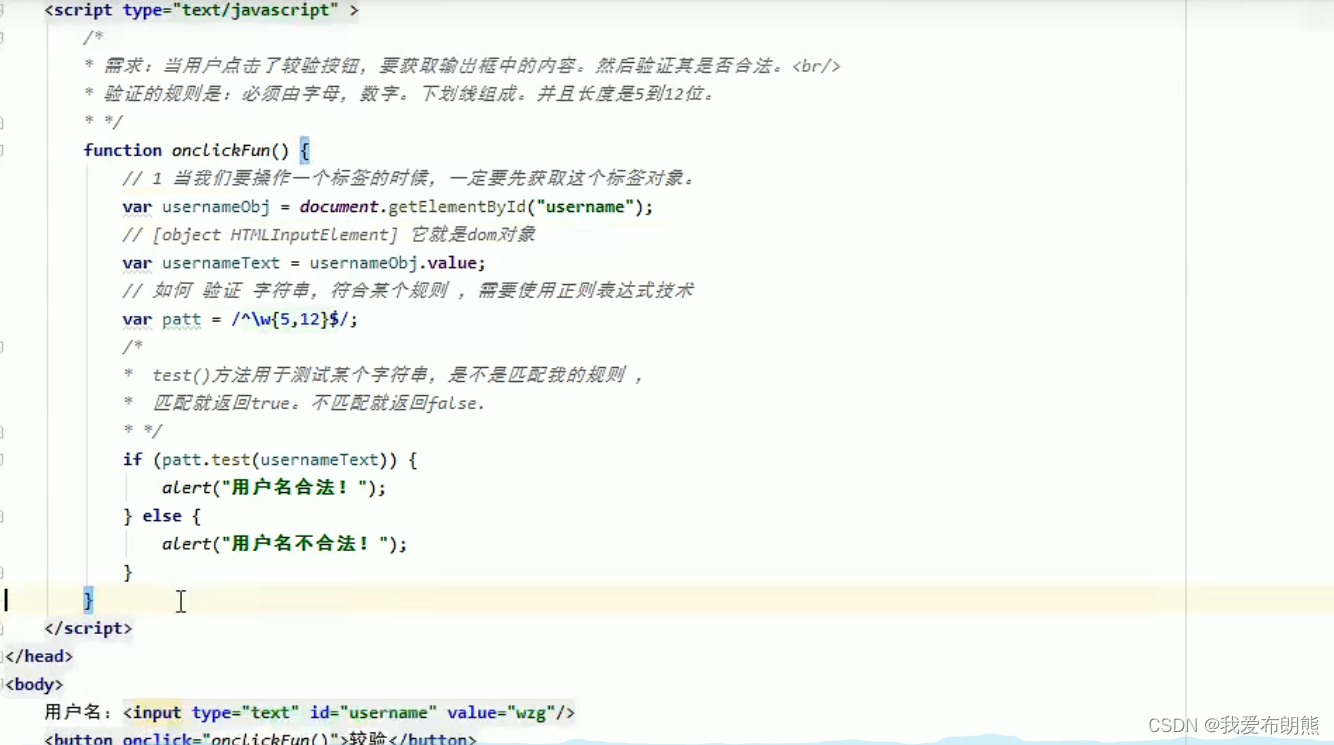Click the id="username" attribute in the input tag

pos(373,713)
